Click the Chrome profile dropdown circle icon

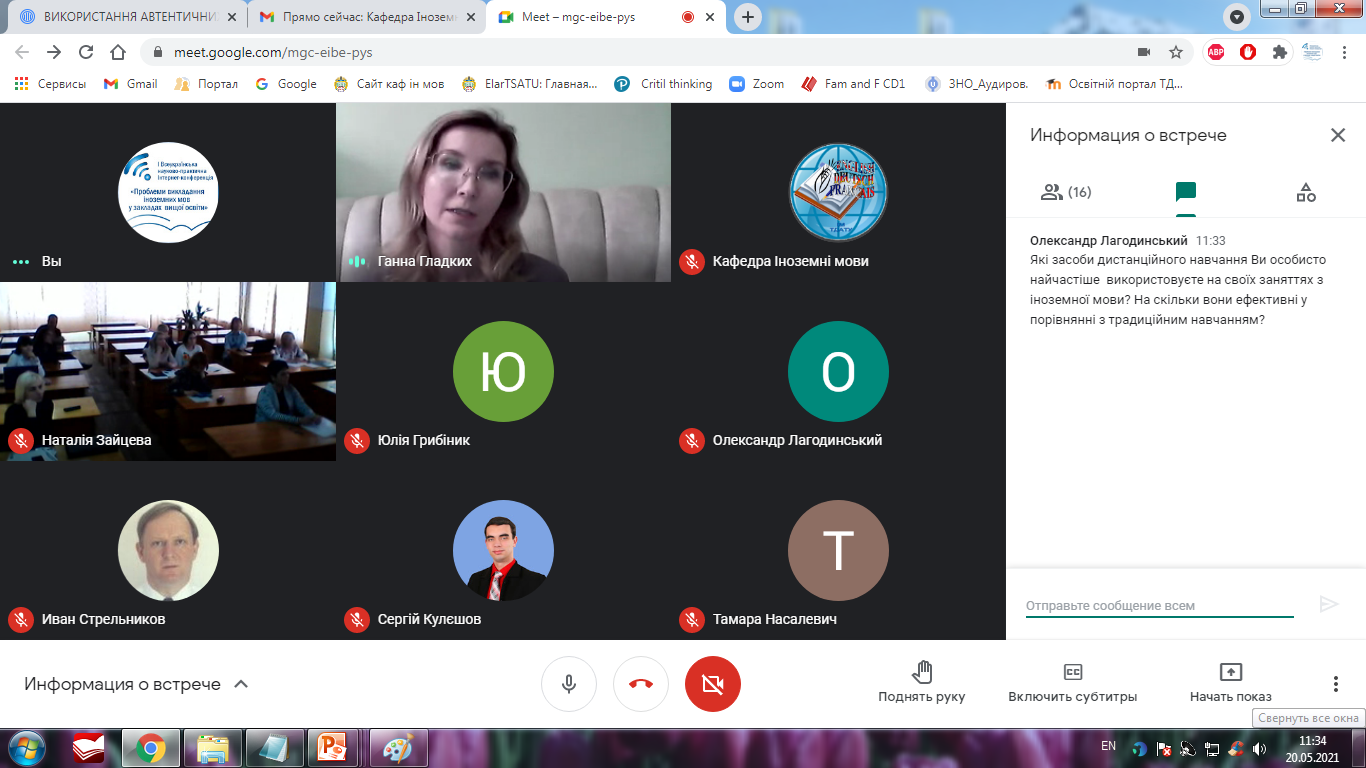pos(1237,17)
